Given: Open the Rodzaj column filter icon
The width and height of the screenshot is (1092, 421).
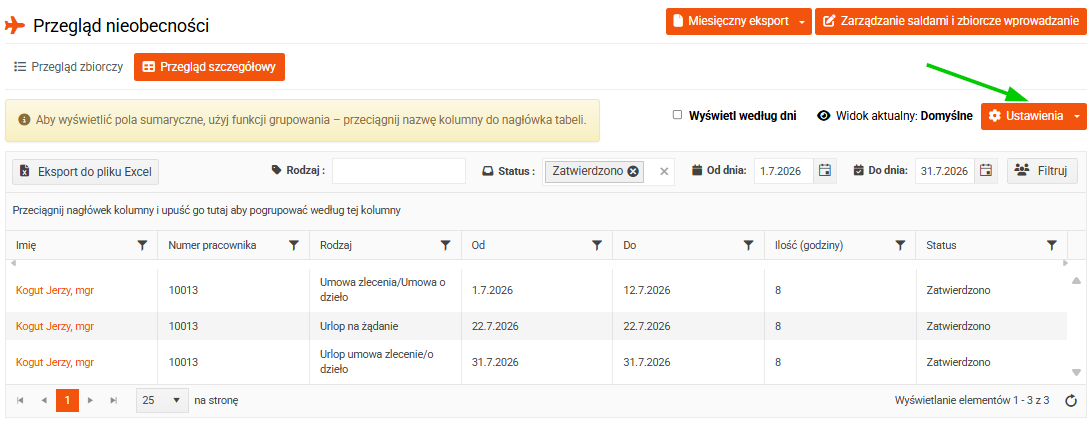Looking at the screenshot, I should coord(446,245).
